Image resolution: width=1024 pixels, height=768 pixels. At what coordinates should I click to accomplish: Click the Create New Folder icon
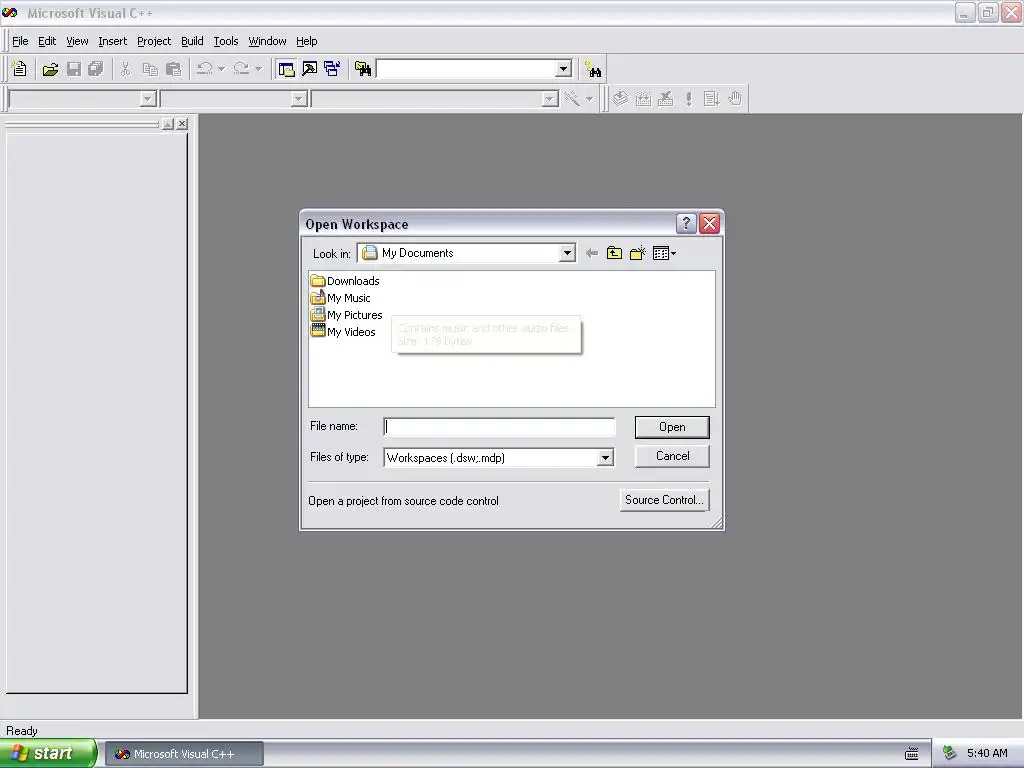click(637, 253)
